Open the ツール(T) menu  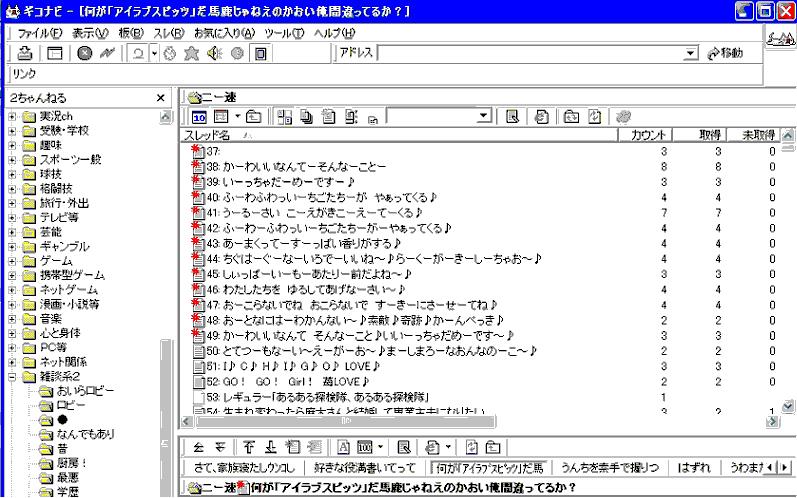click(x=284, y=33)
